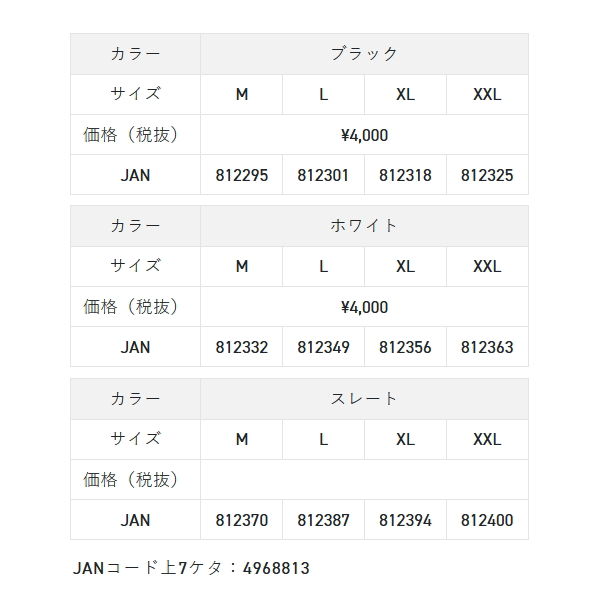Select size XXL in the スレート table
Image resolution: width=600 pixels, height=600 pixels.
tap(487, 439)
